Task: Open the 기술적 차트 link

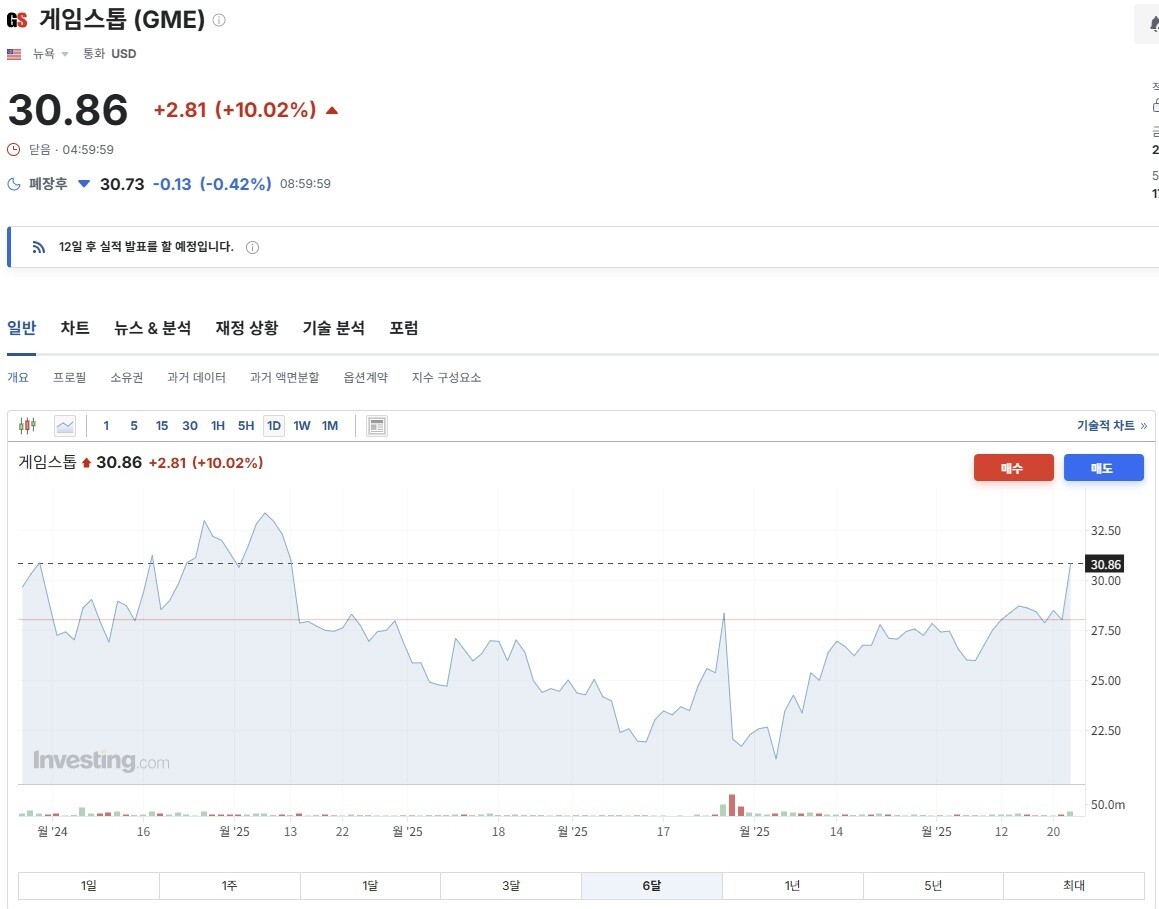Action: (x=1112, y=426)
